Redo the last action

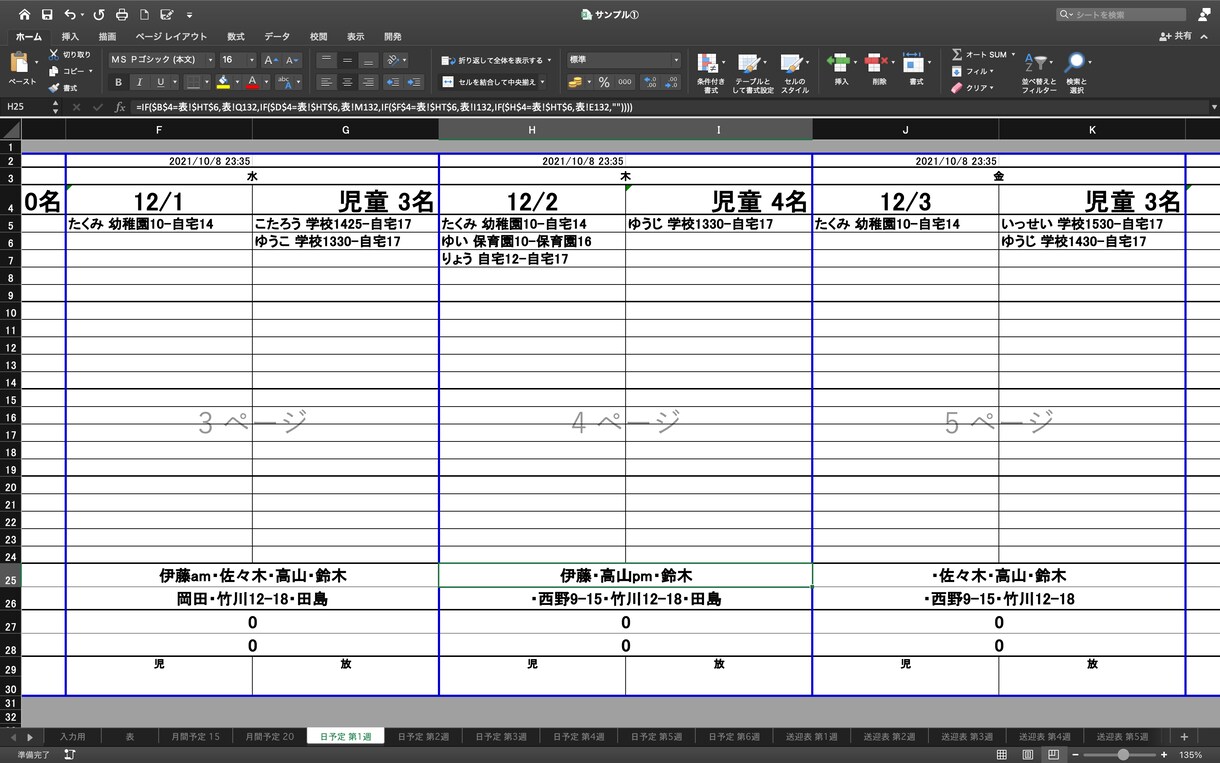98,15
